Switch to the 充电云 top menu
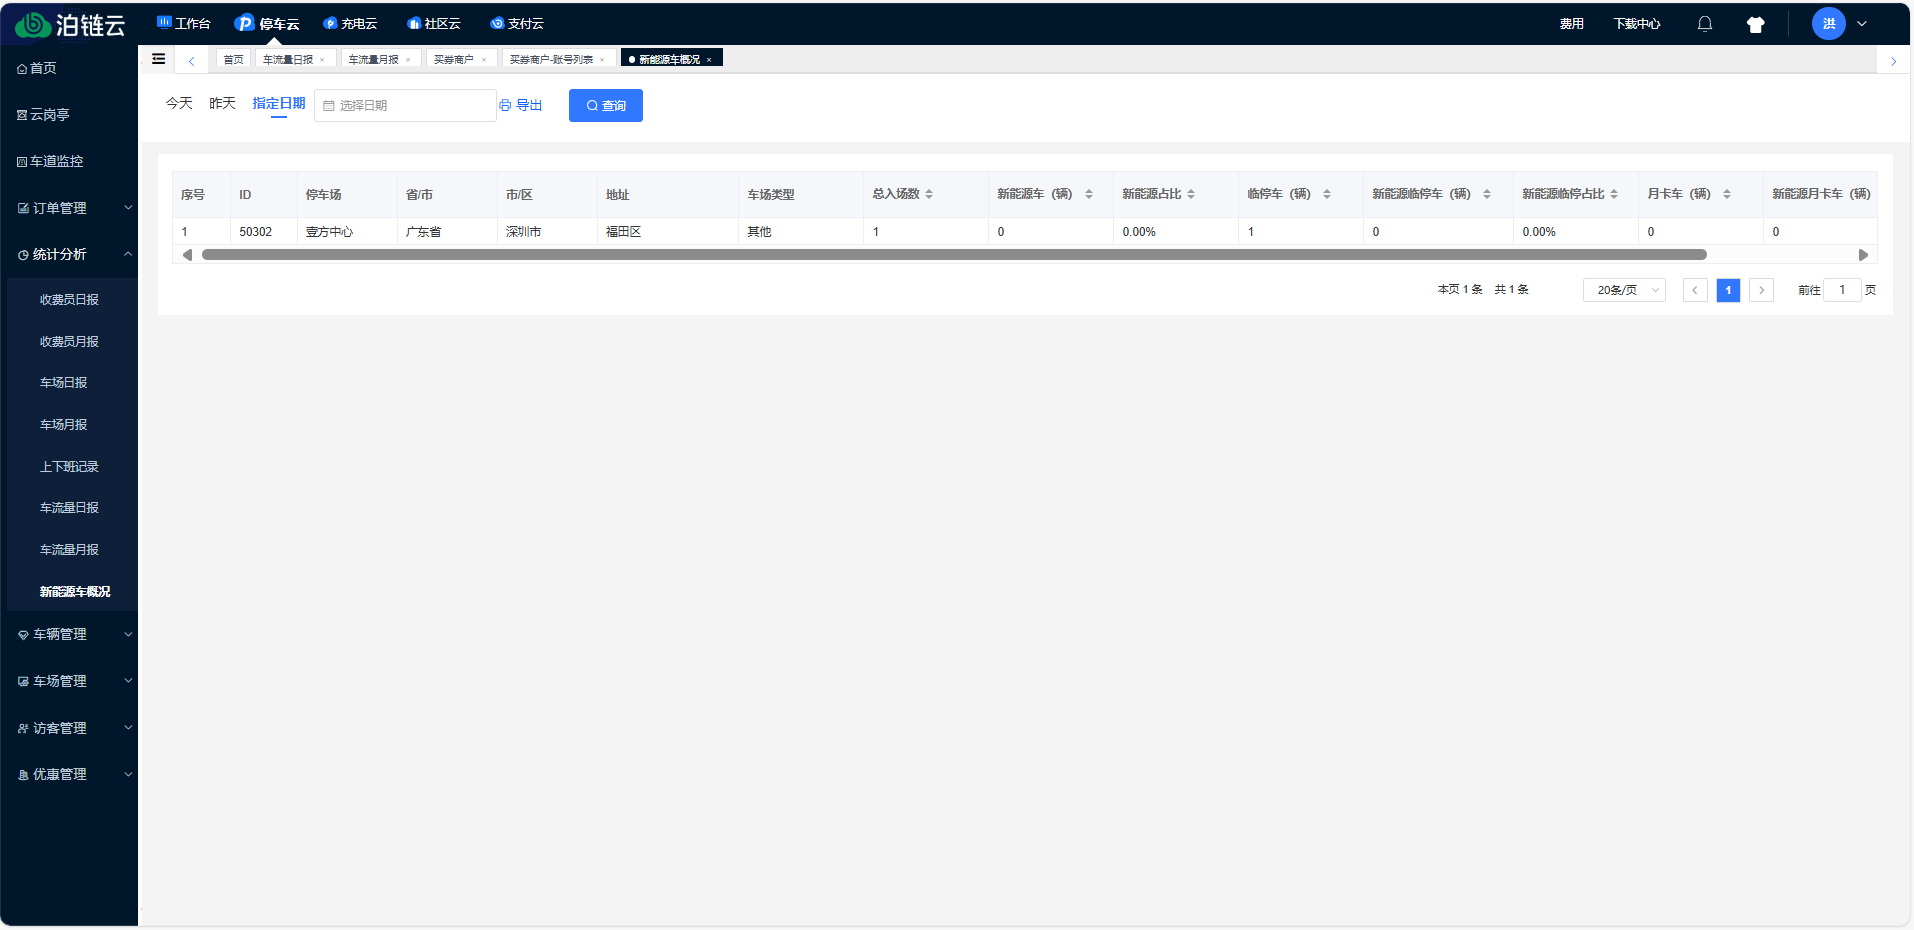The width and height of the screenshot is (1914, 930). pyautogui.click(x=351, y=24)
